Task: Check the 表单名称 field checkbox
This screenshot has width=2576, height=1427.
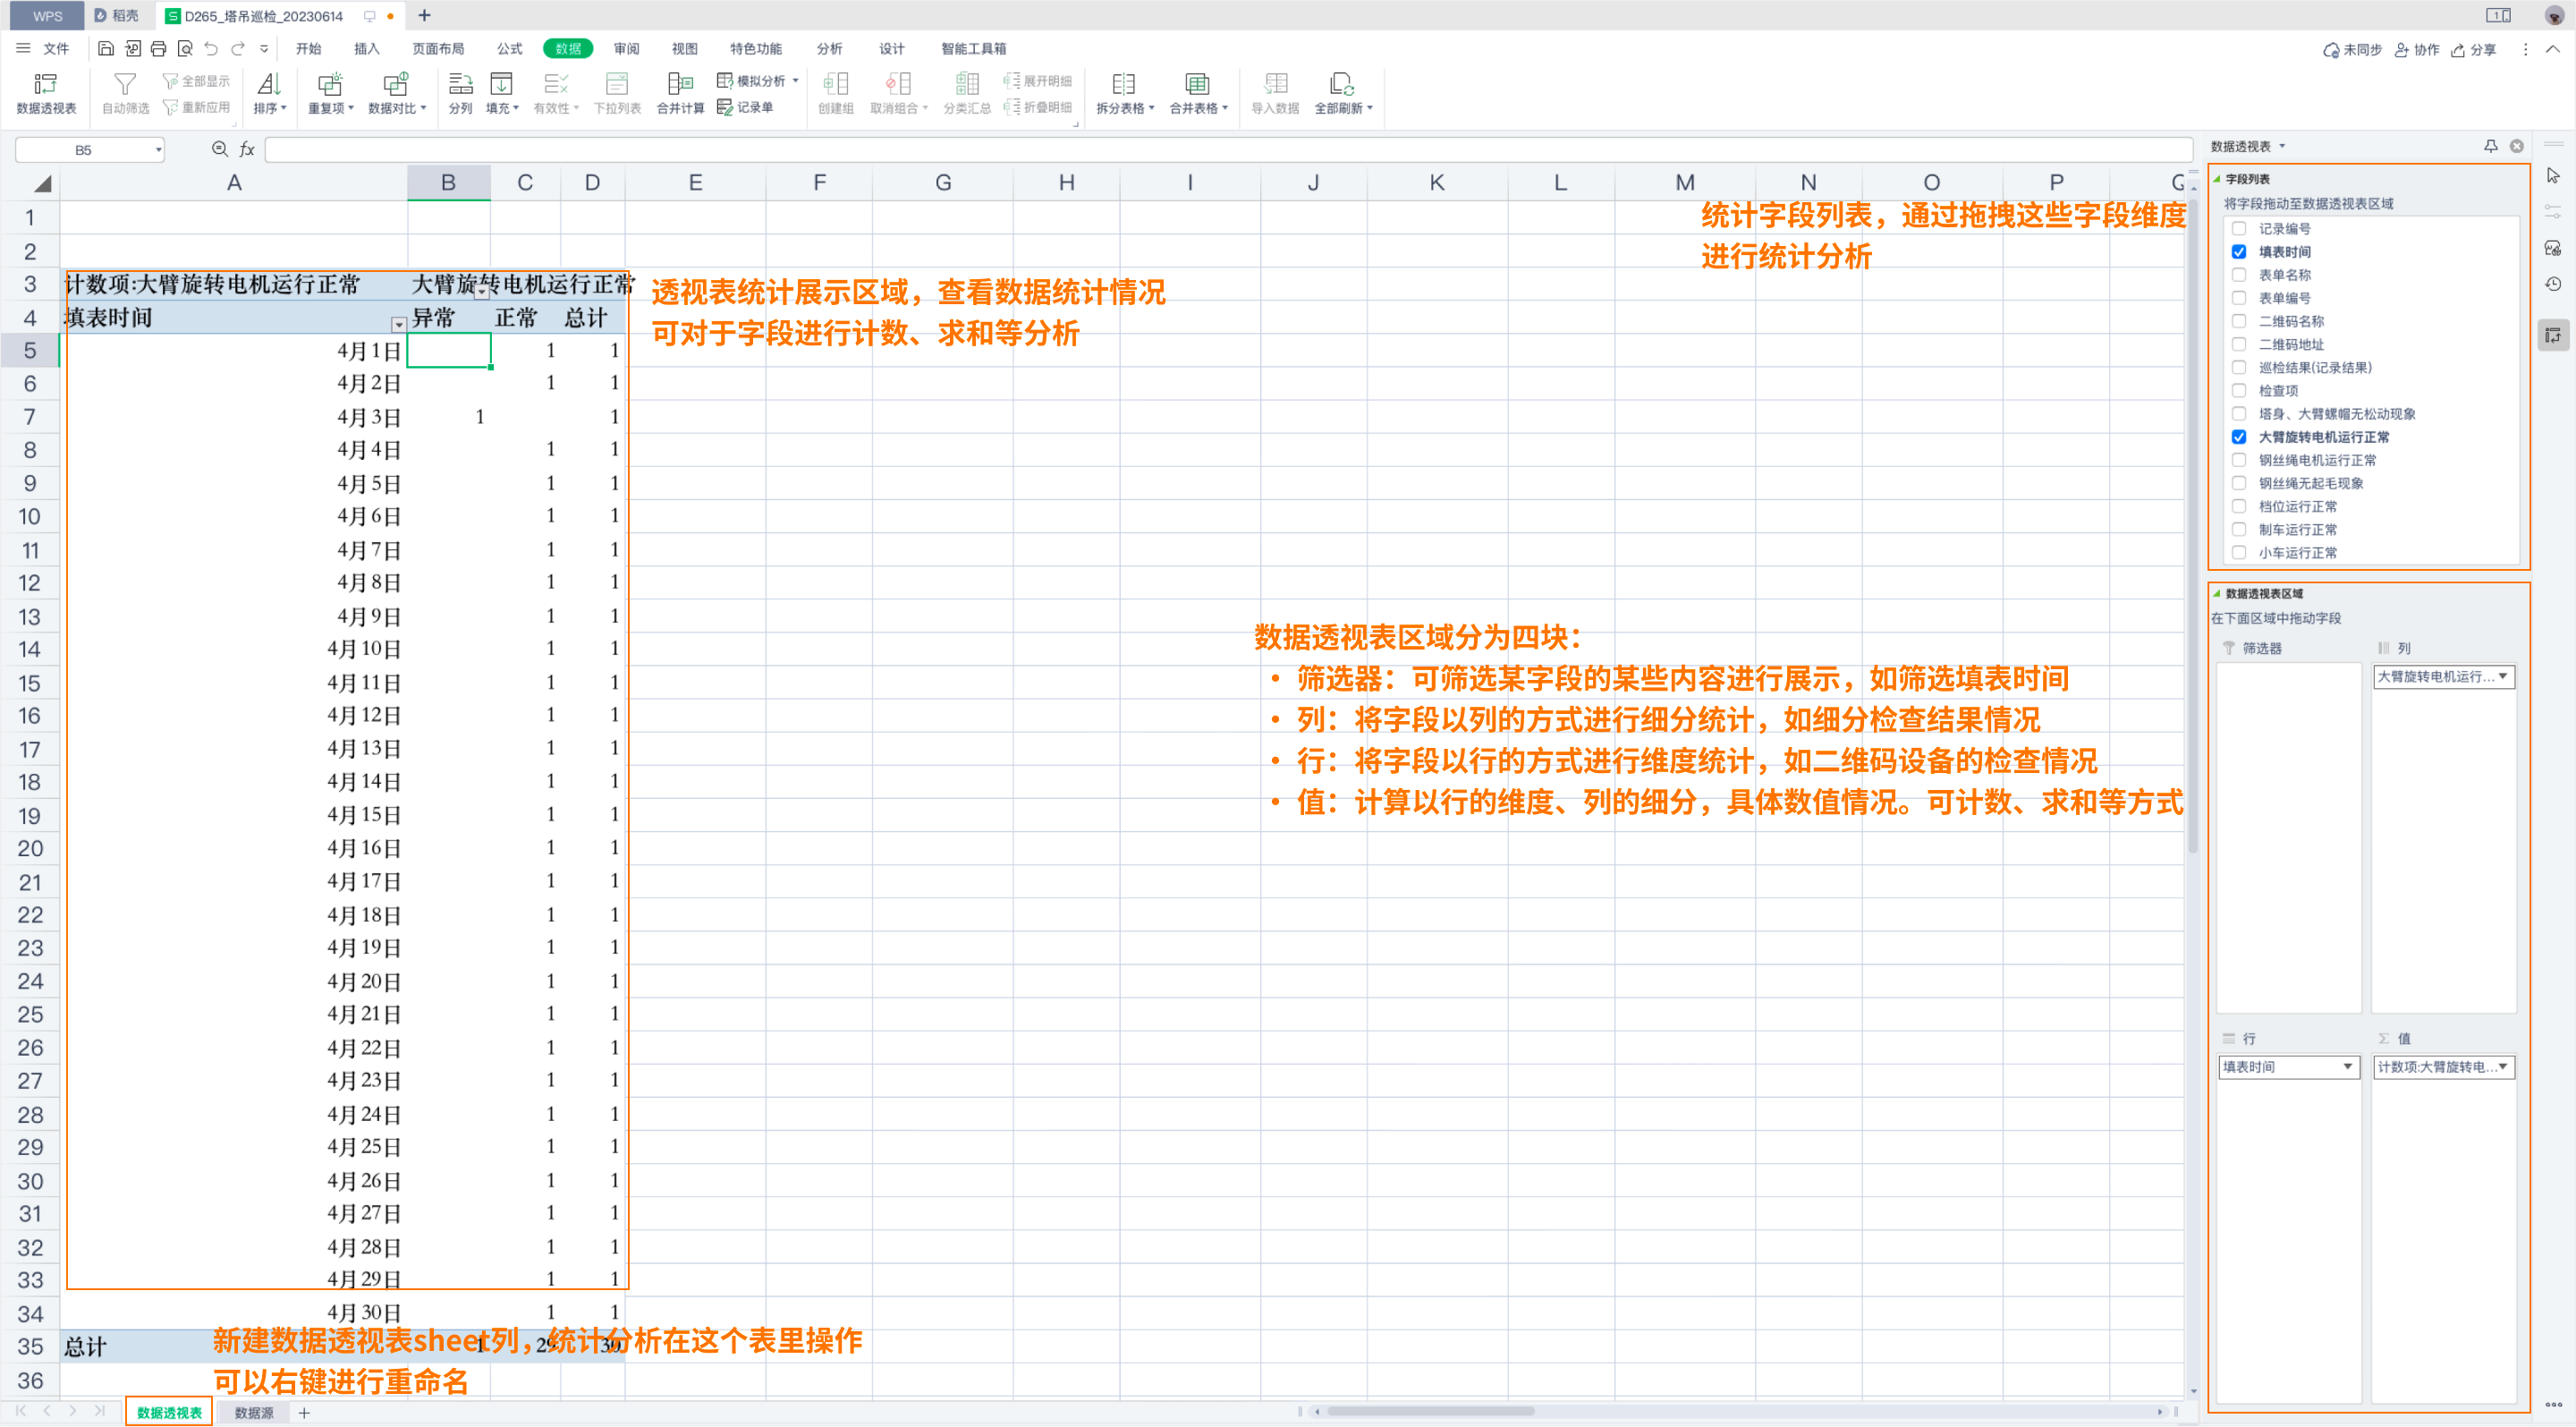Action: pos(2240,275)
